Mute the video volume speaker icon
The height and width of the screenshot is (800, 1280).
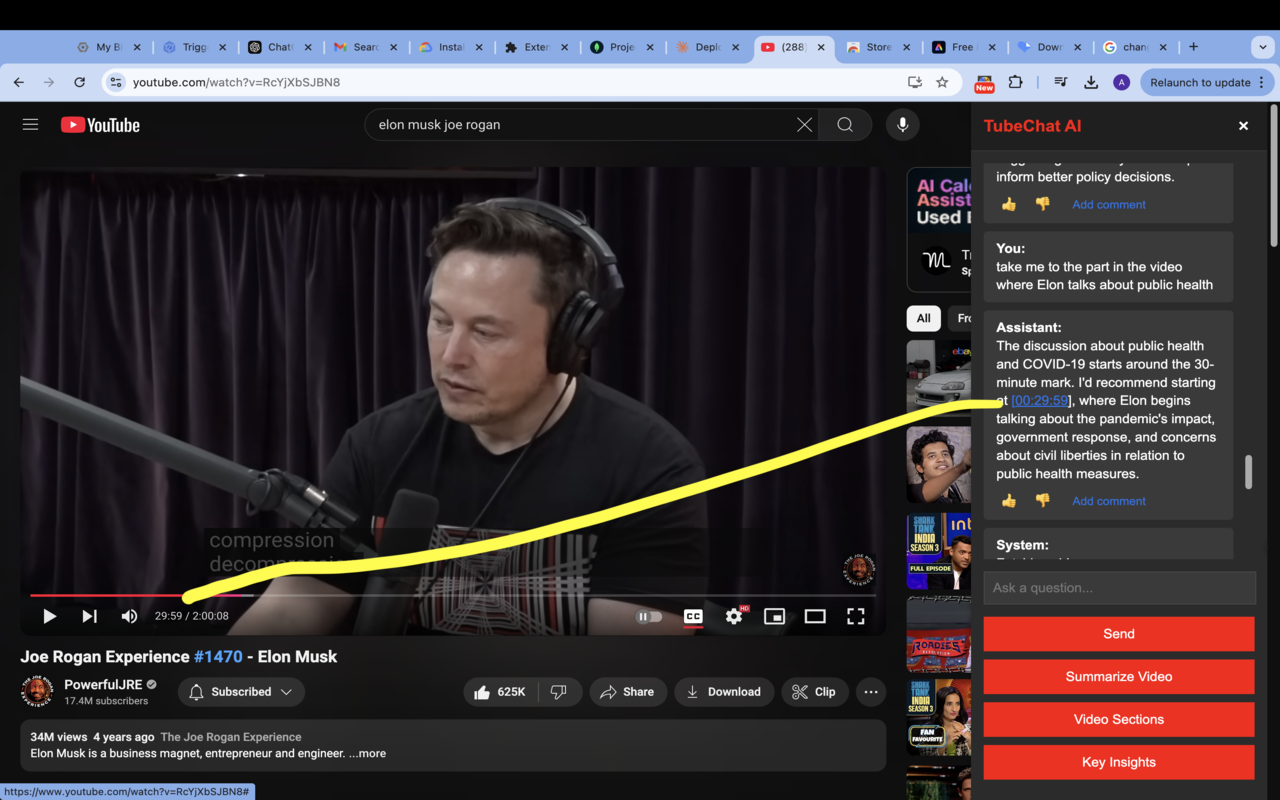pos(129,616)
